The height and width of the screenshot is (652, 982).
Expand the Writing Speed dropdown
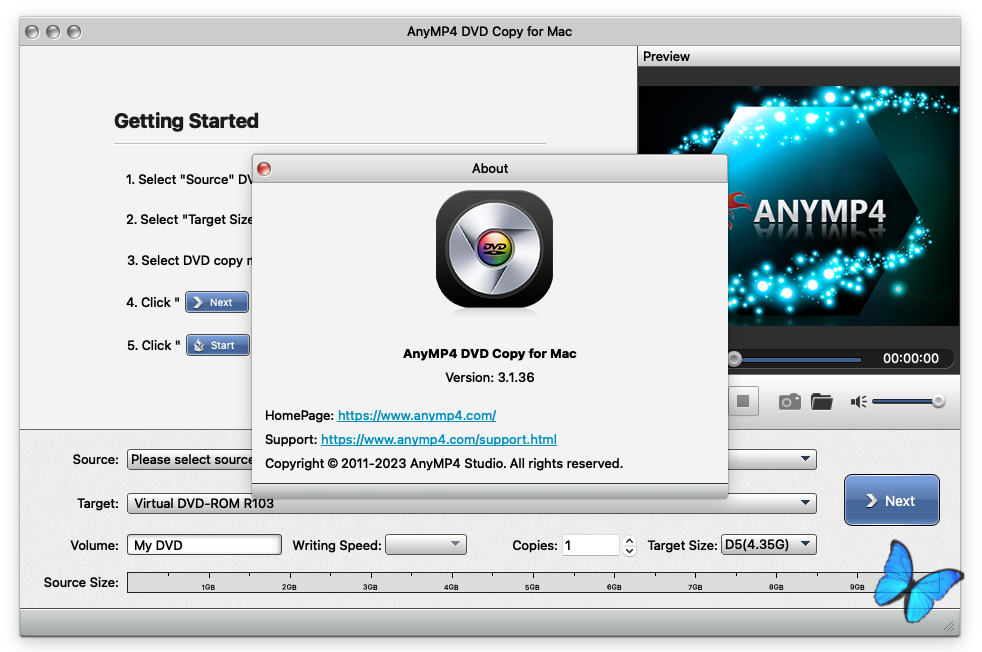(426, 545)
